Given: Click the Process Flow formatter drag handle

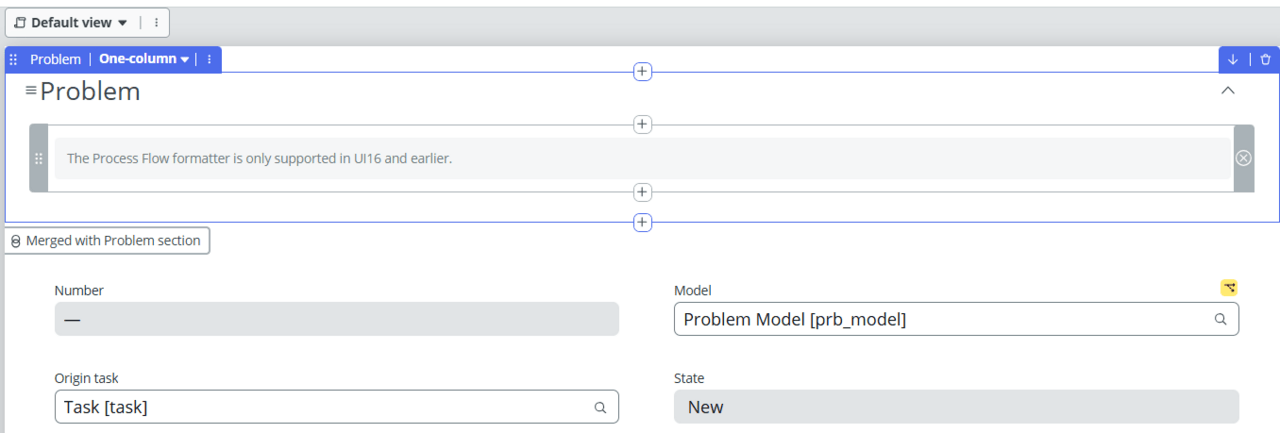Looking at the screenshot, I should click(x=39, y=158).
